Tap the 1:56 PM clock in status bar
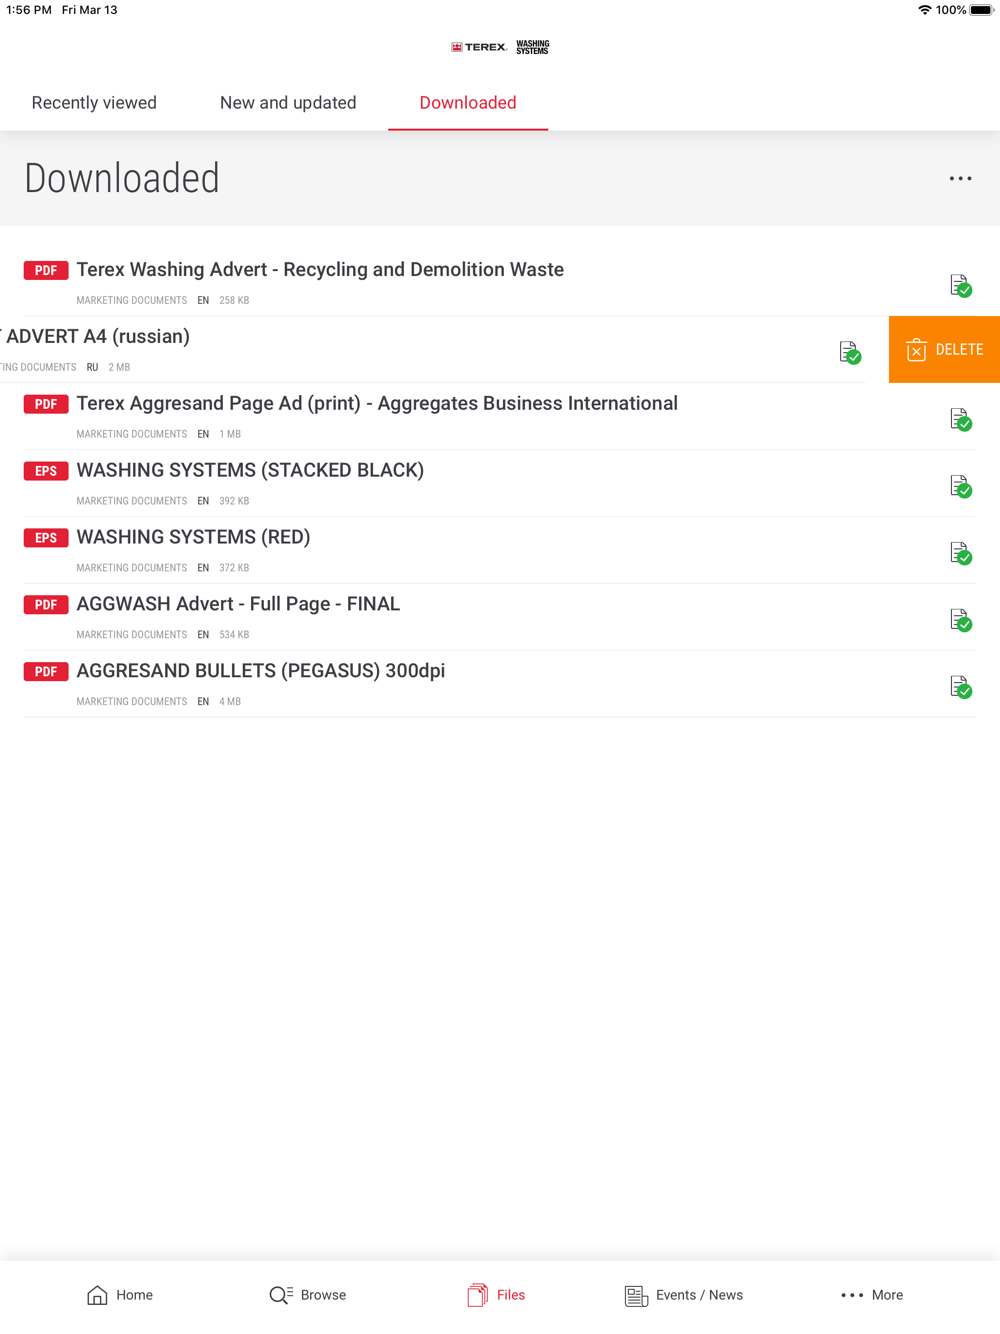 29,10
